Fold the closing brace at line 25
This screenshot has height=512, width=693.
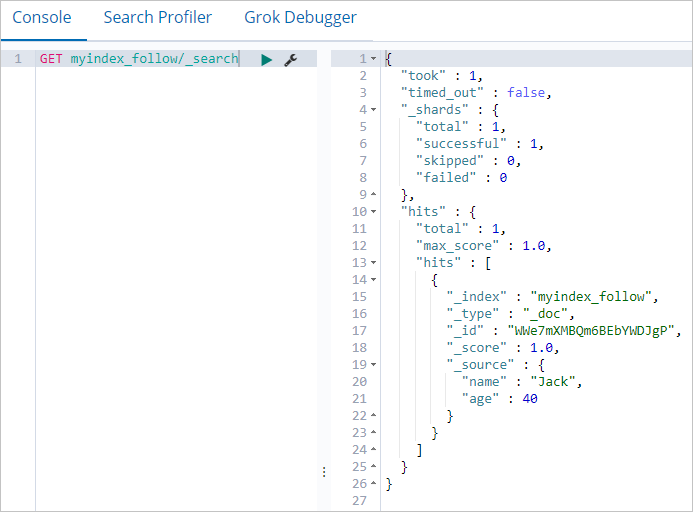click(373, 466)
